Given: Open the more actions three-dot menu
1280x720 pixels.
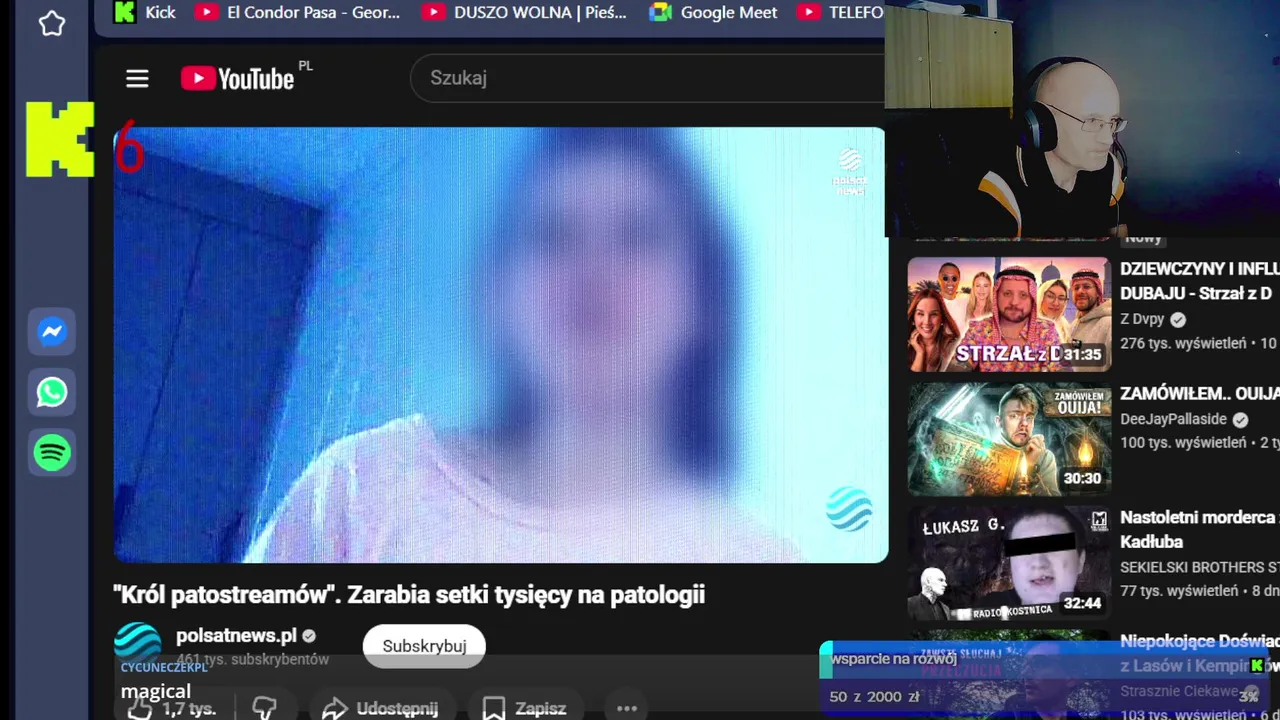Looking at the screenshot, I should (627, 708).
